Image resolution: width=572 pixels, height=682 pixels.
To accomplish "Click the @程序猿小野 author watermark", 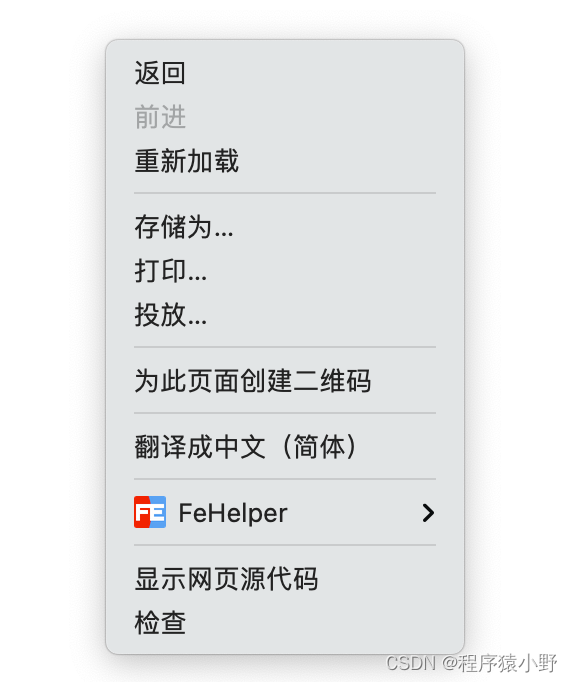I will point(499,663).
